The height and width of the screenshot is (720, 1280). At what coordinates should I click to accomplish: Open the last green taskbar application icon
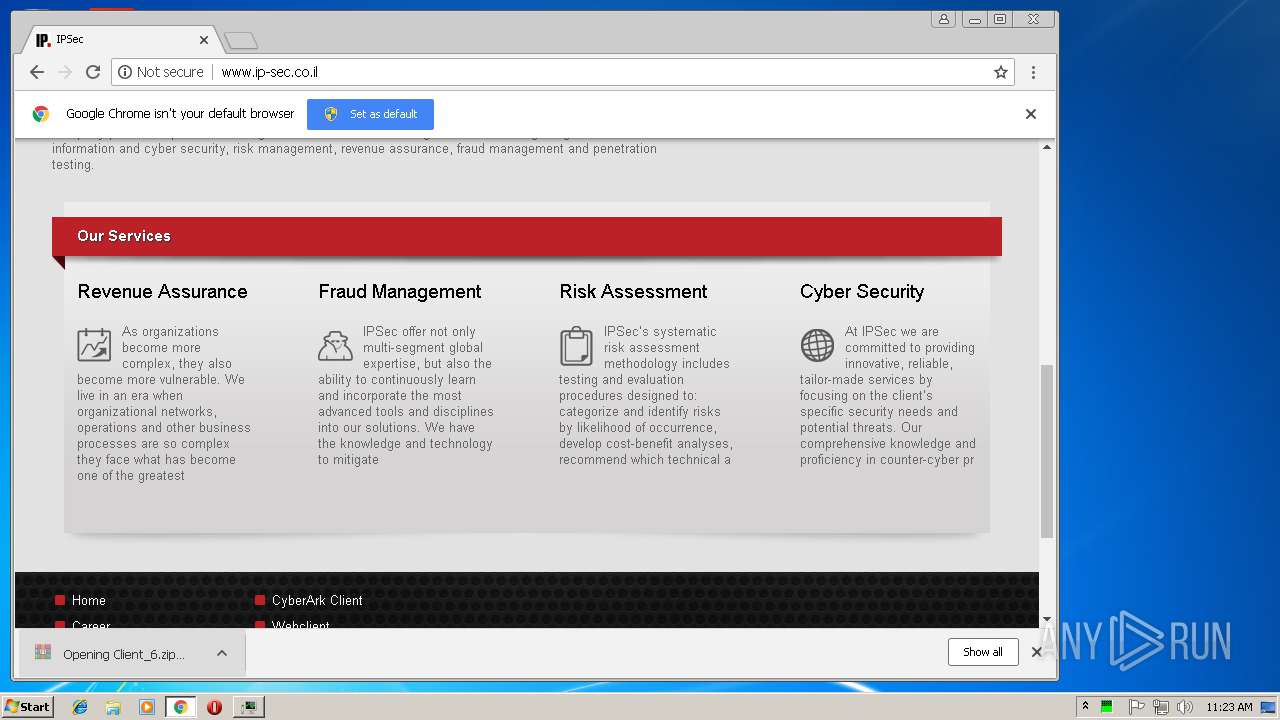click(x=248, y=707)
